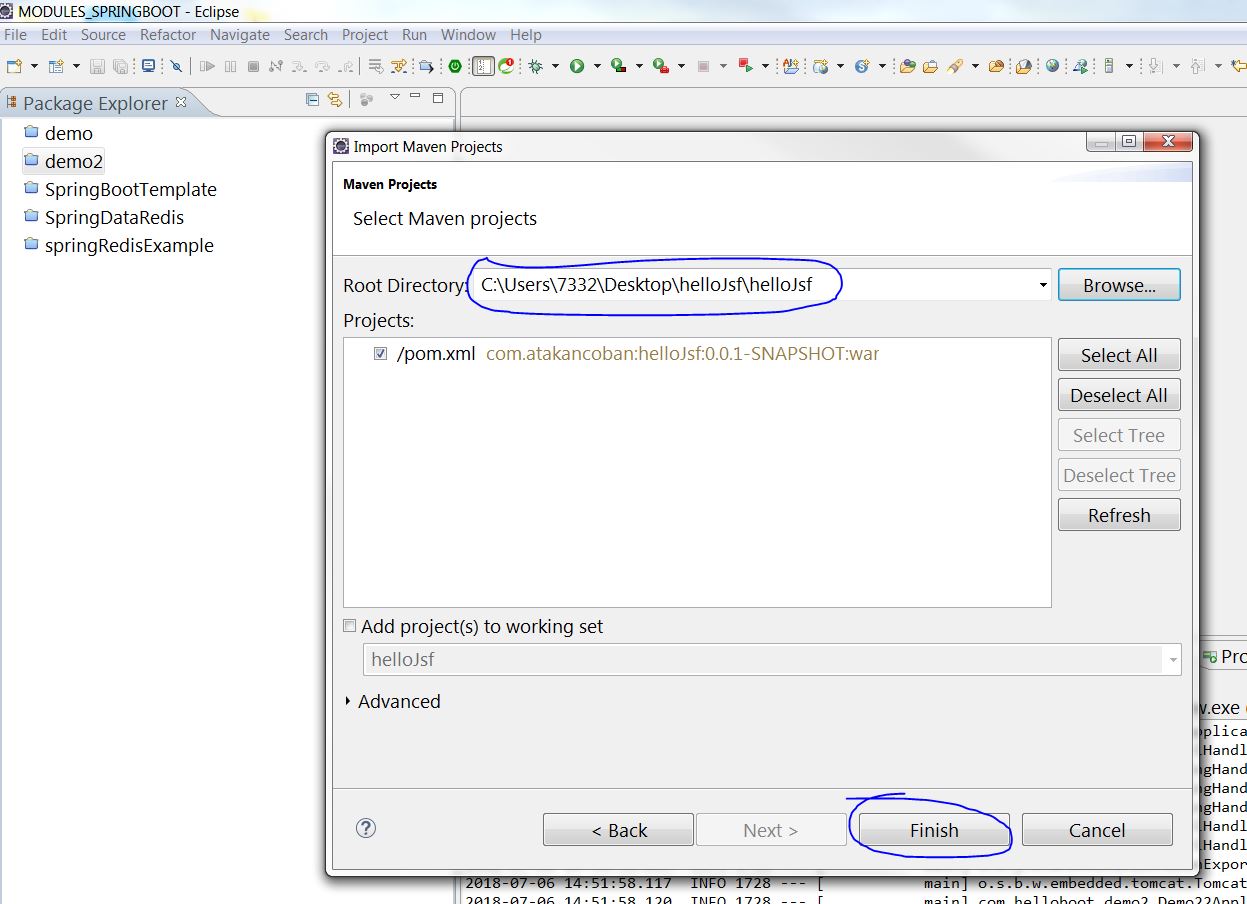Click the green Spring Boot power icon
The image size is (1247, 904).
[455, 67]
